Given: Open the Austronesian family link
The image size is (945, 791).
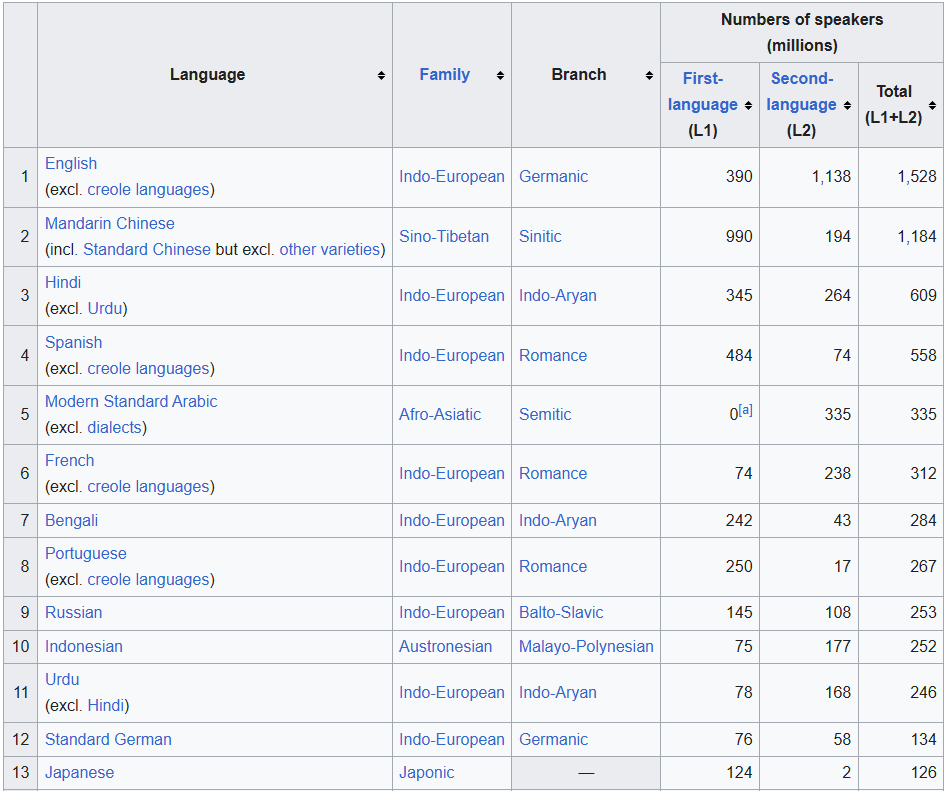Looking at the screenshot, I should pos(445,646).
